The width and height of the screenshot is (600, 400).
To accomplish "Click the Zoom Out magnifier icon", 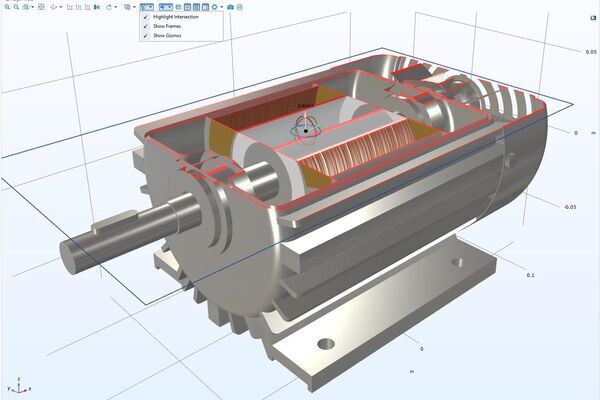I will pos(15,6).
